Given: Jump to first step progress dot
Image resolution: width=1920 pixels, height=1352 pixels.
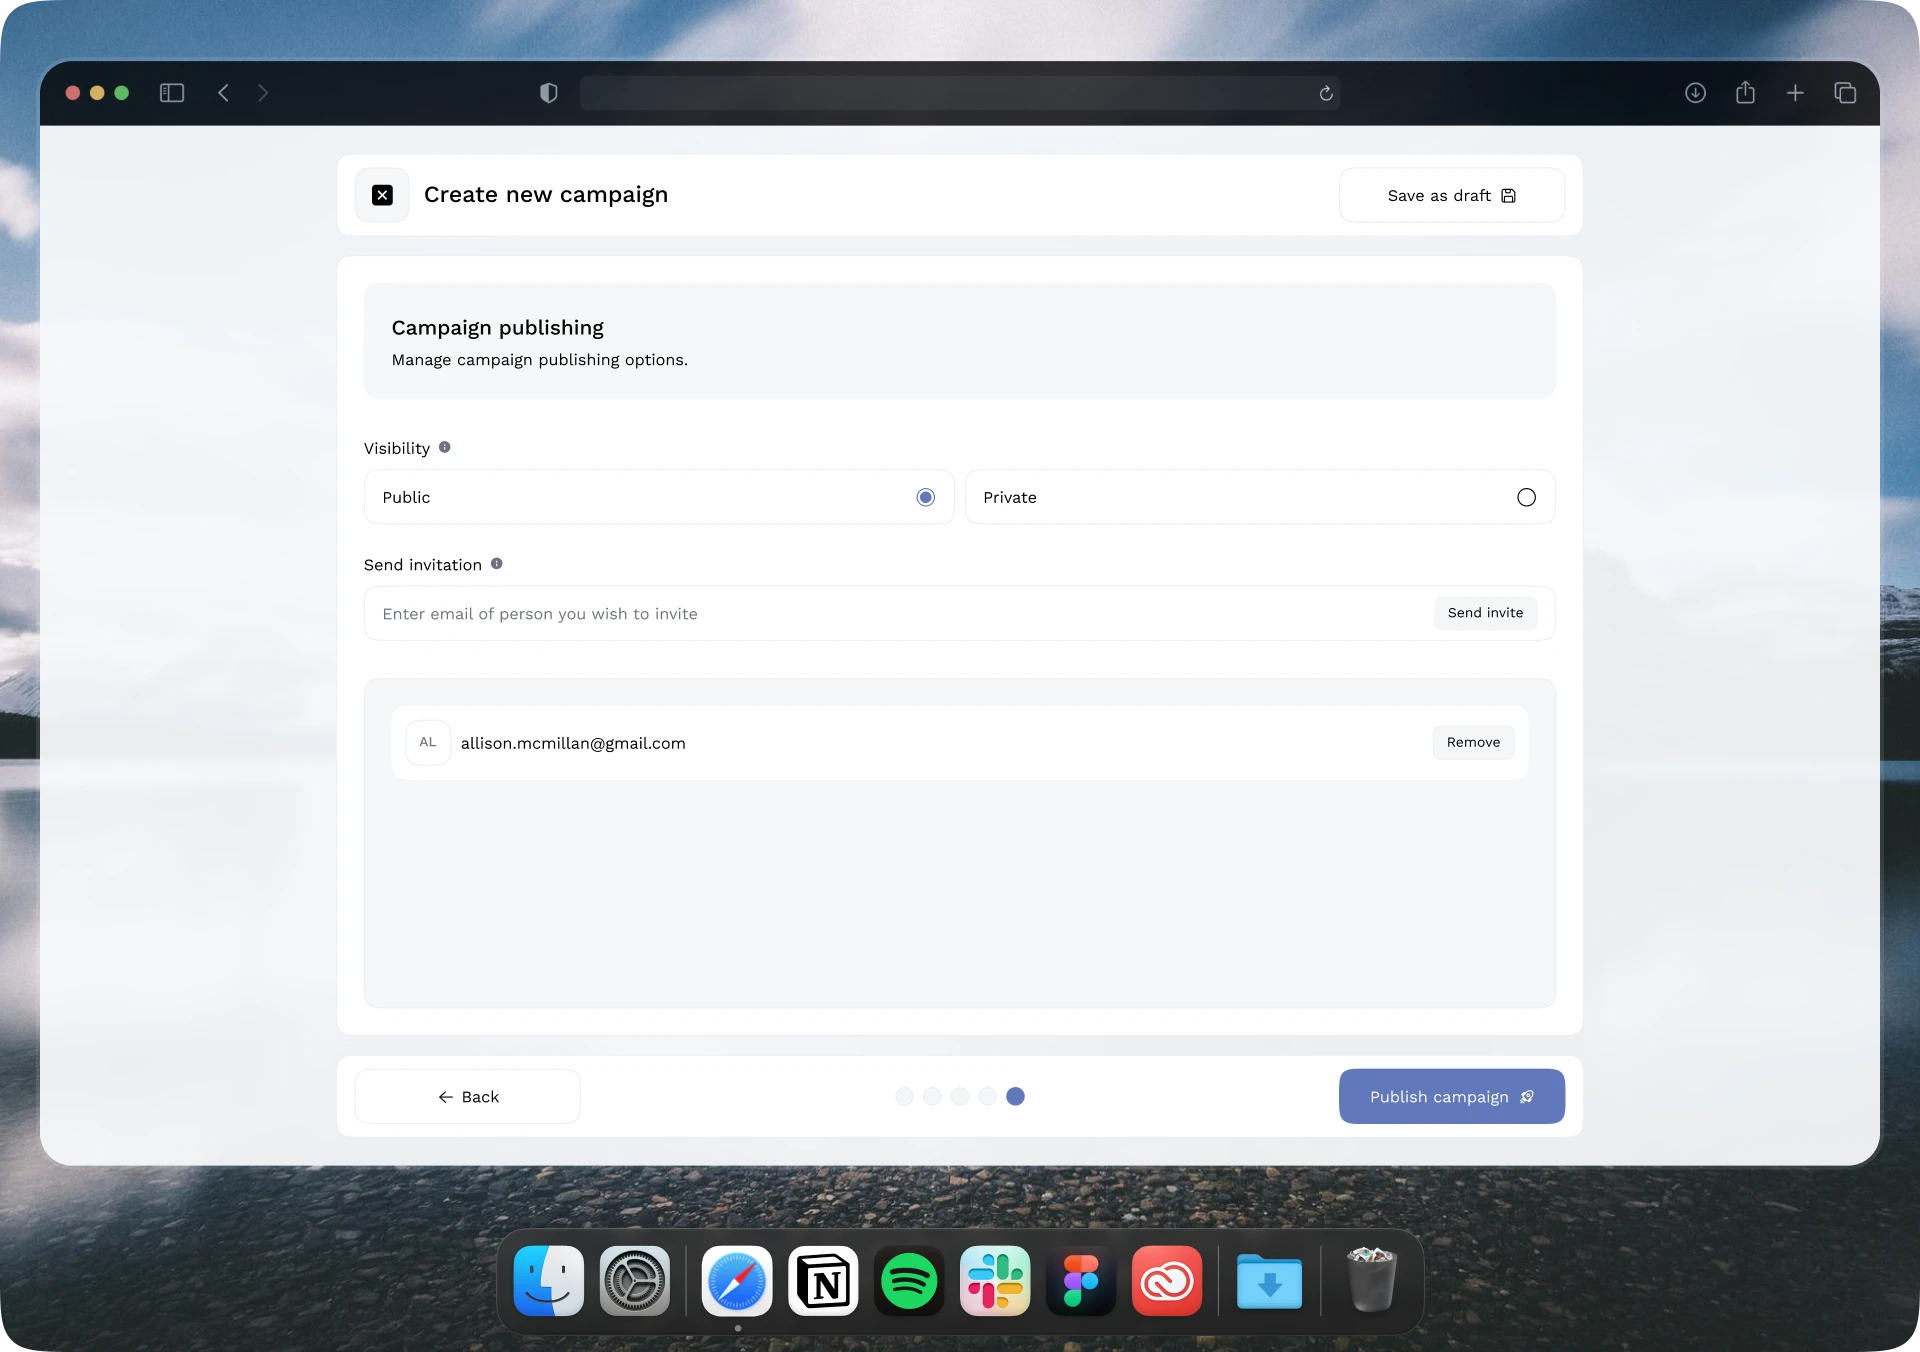Looking at the screenshot, I should [904, 1096].
